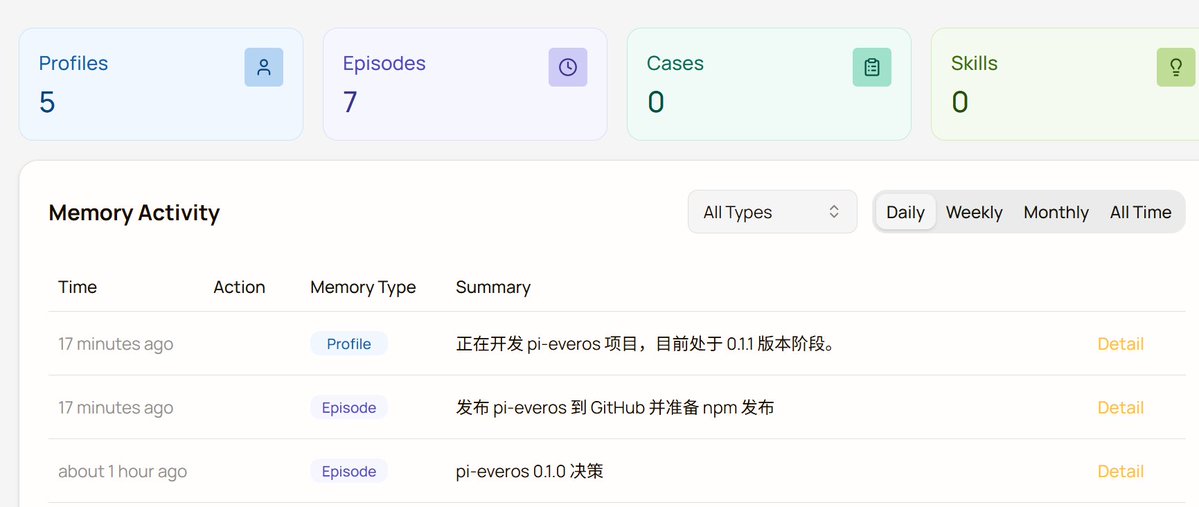
Task: Open Detail for the Profile entry
Action: coord(1120,344)
